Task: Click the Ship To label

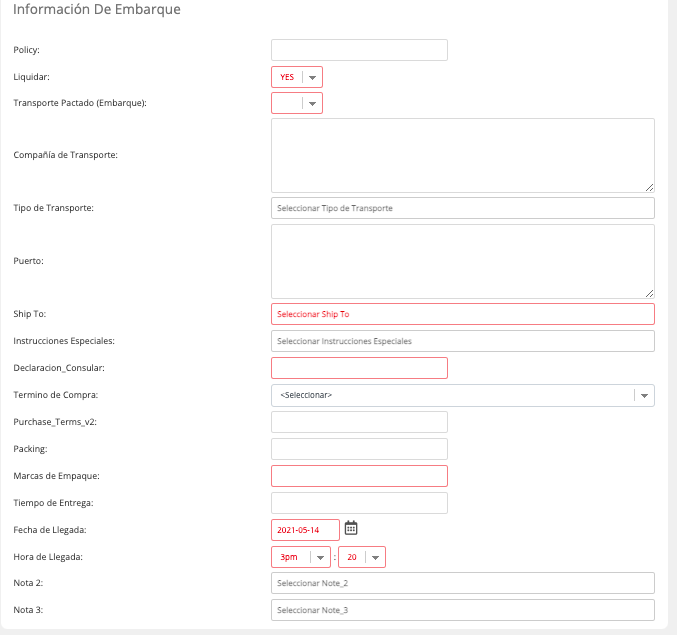Action: tap(30, 314)
